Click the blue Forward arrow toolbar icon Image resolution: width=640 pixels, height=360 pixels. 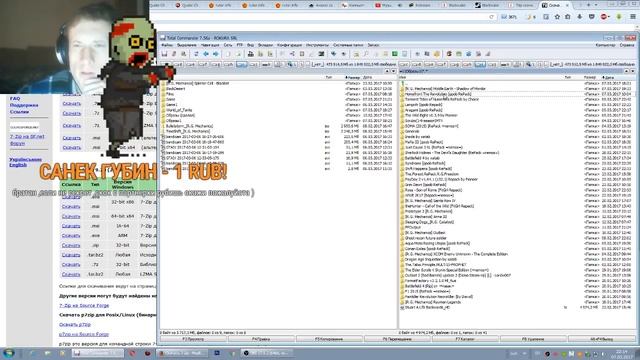[216, 54]
